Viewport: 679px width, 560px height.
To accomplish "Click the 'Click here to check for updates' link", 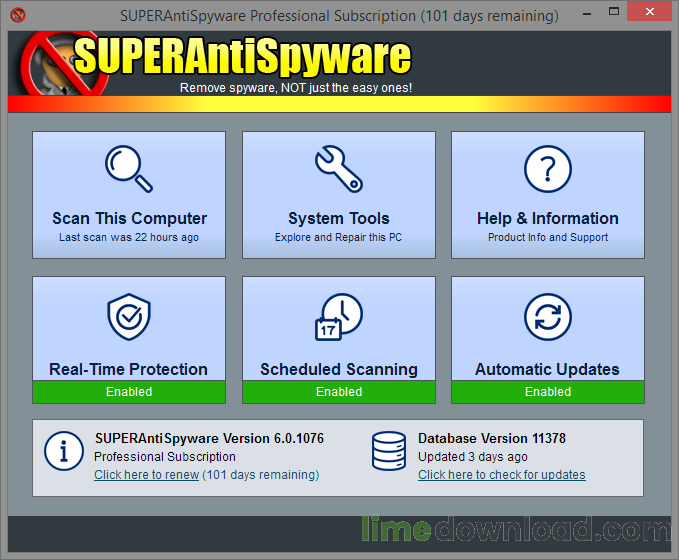I will tap(501, 475).
